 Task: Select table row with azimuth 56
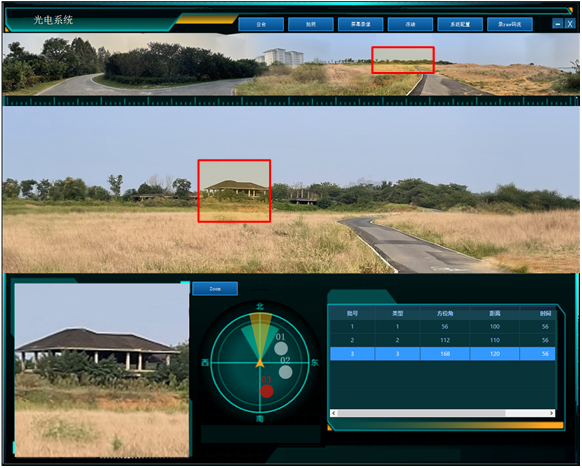click(442, 327)
